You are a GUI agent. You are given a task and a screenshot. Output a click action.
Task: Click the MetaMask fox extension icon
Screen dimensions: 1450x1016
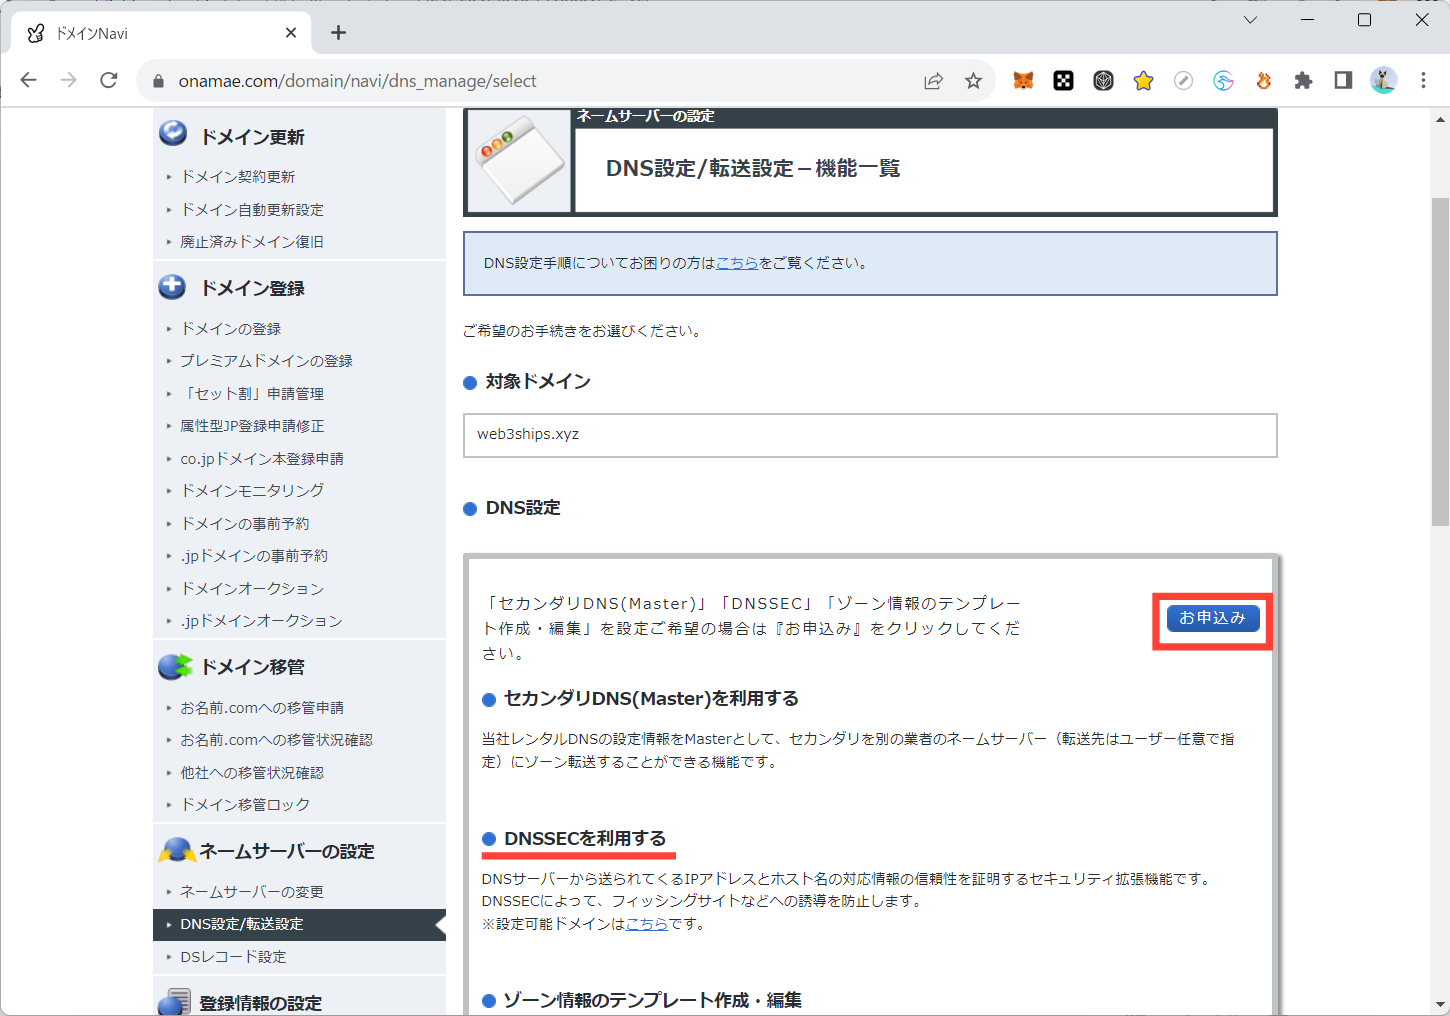point(1023,81)
